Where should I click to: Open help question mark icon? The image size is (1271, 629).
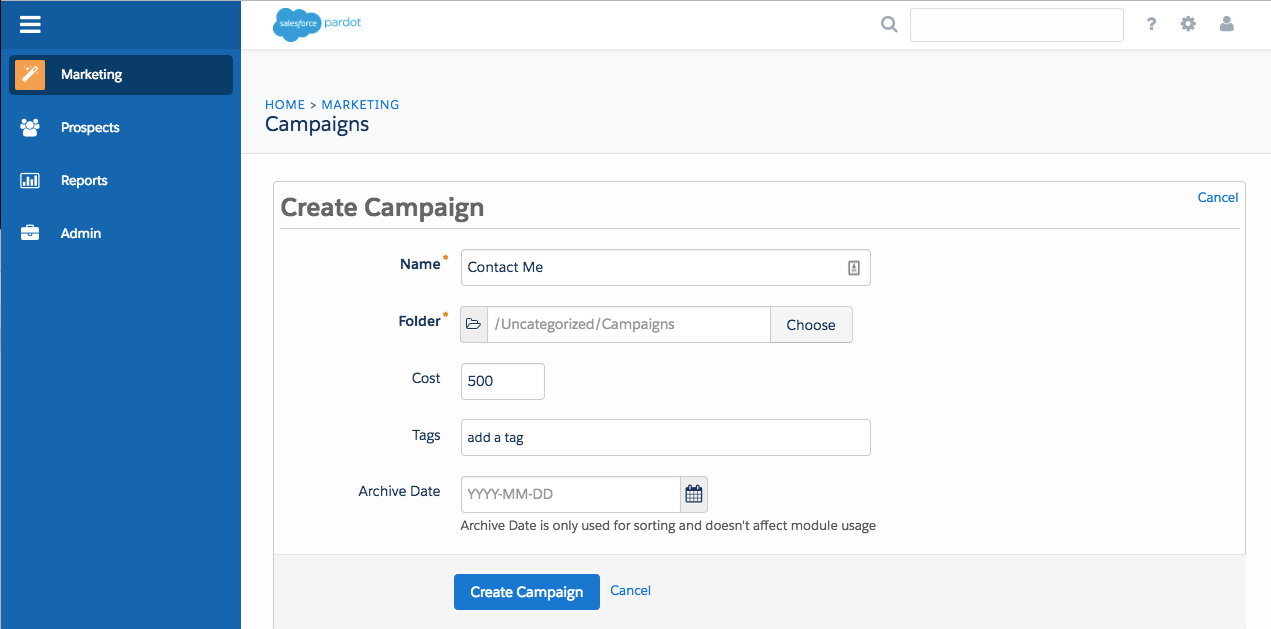[1152, 24]
